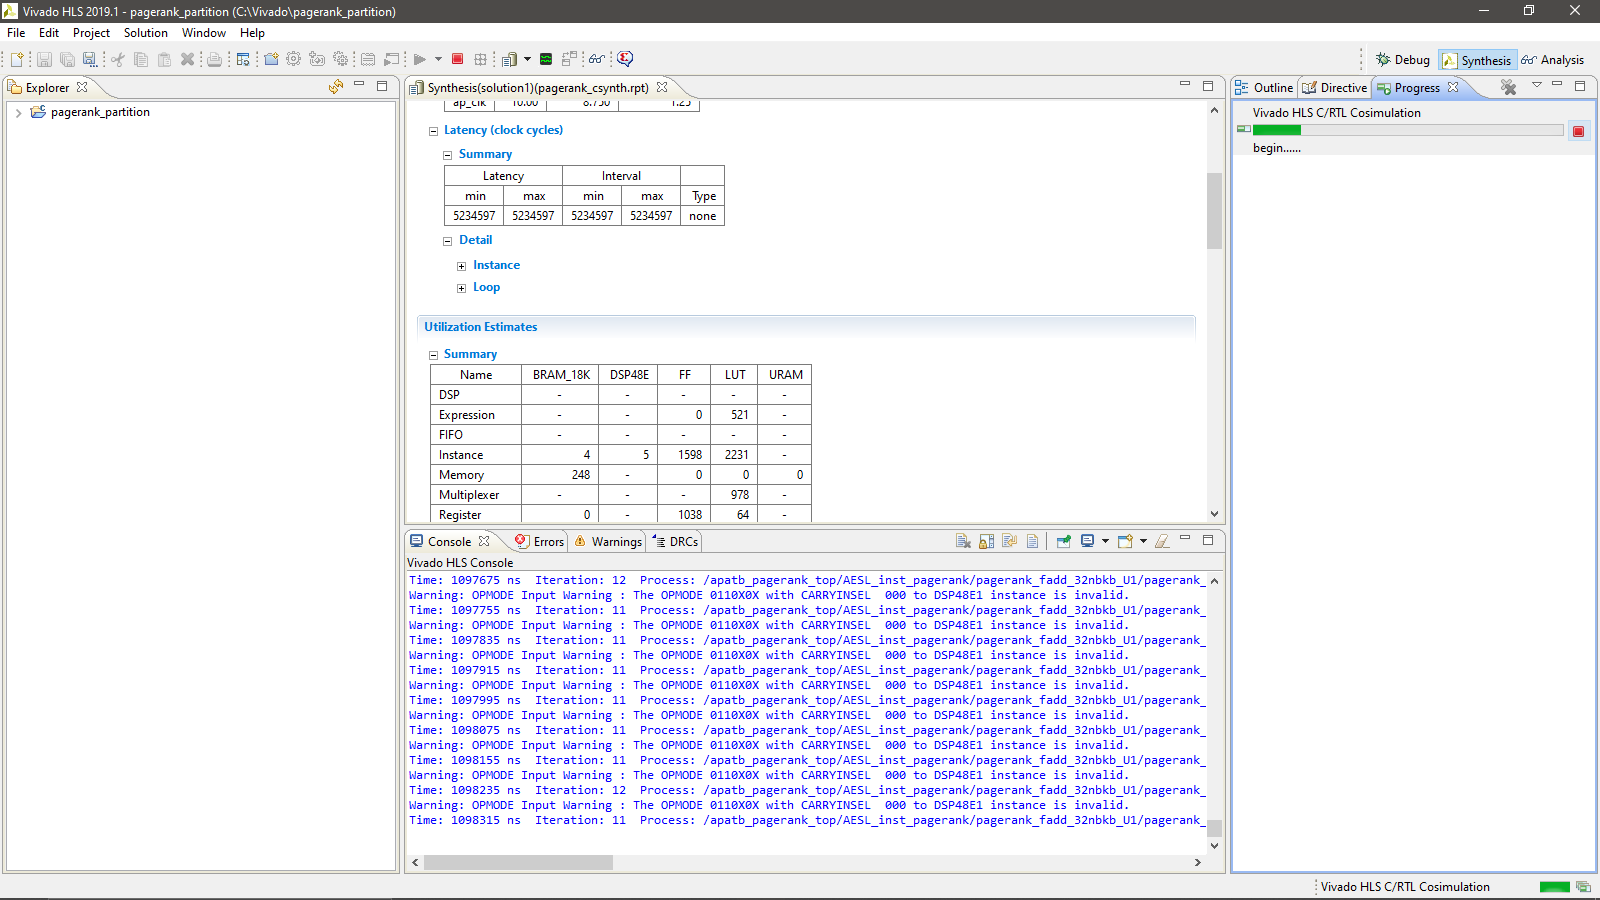Collapse the Latency (clock cycles) summary

click(x=434, y=130)
